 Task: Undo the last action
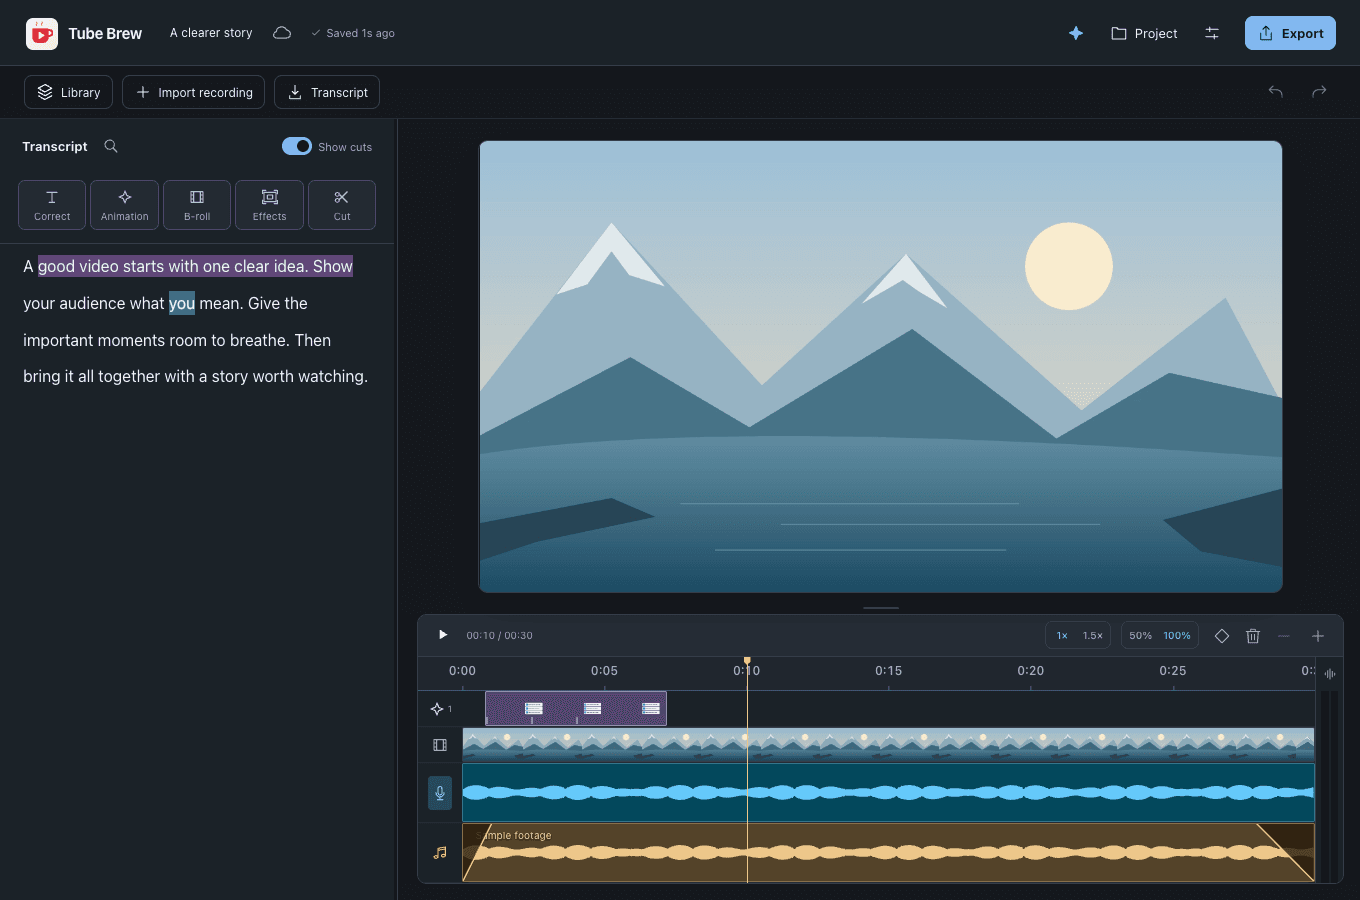tap(1276, 92)
